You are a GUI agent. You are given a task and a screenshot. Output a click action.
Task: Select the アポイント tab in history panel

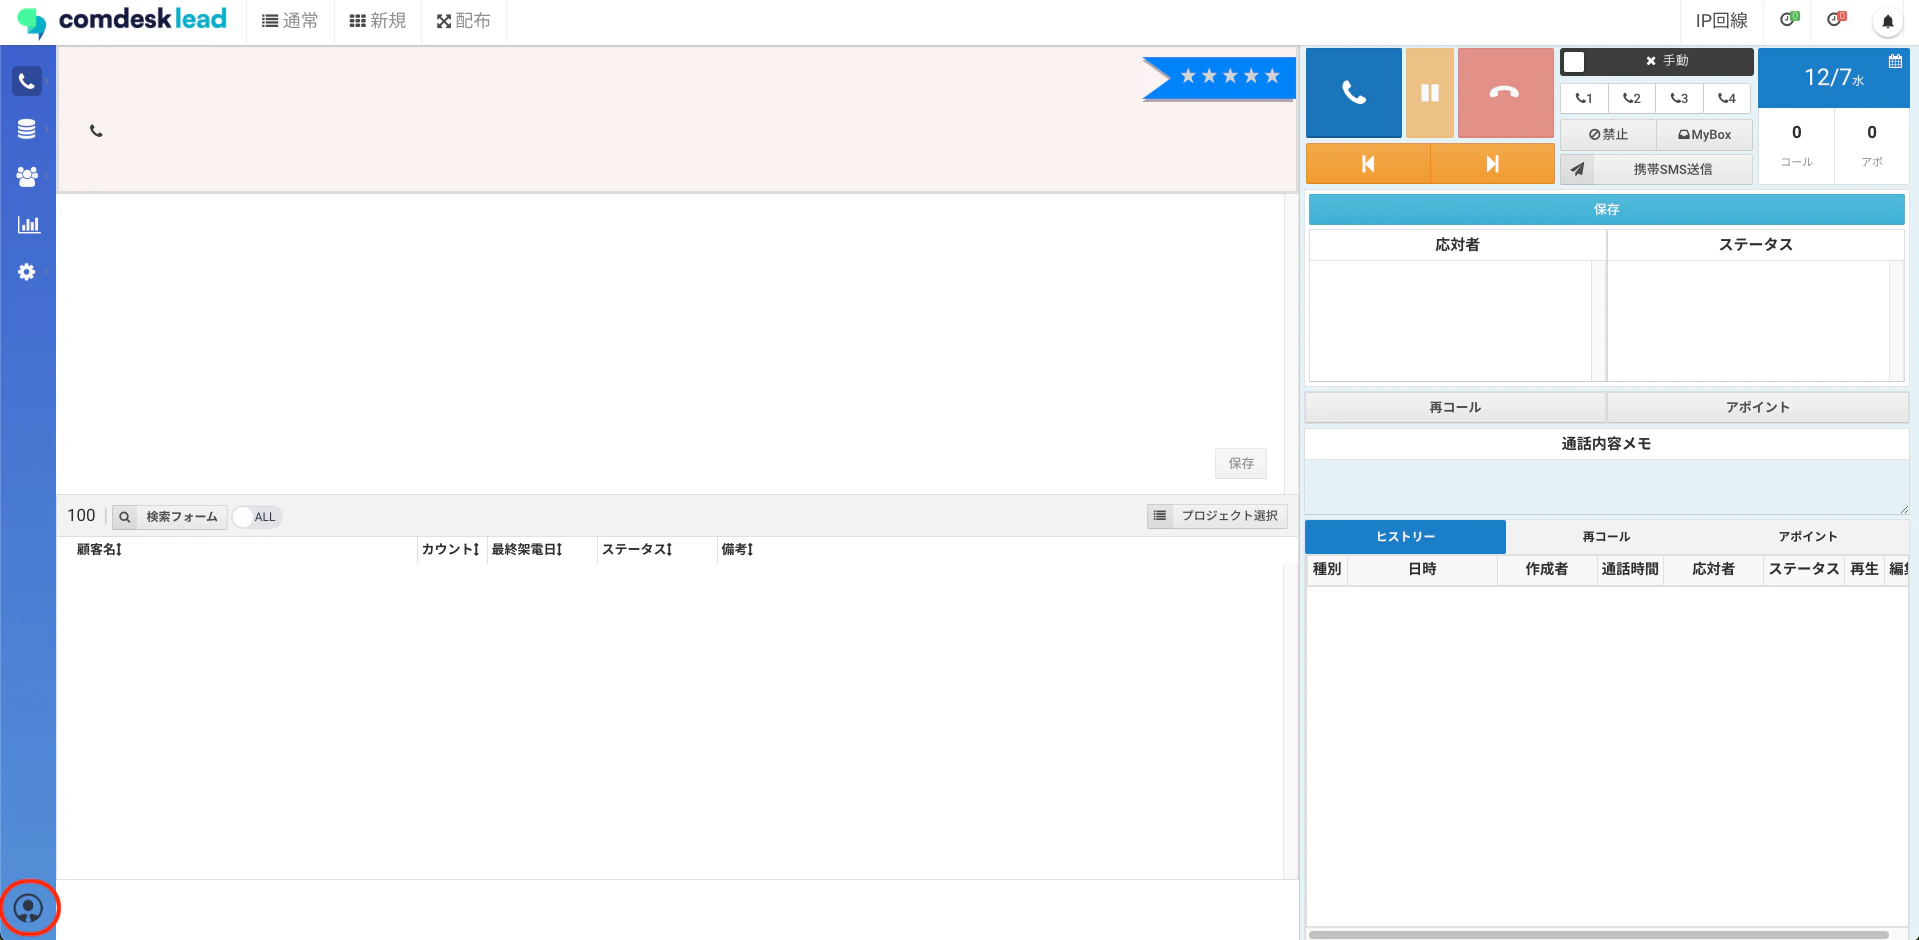pyautogui.click(x=1807, y=537)
